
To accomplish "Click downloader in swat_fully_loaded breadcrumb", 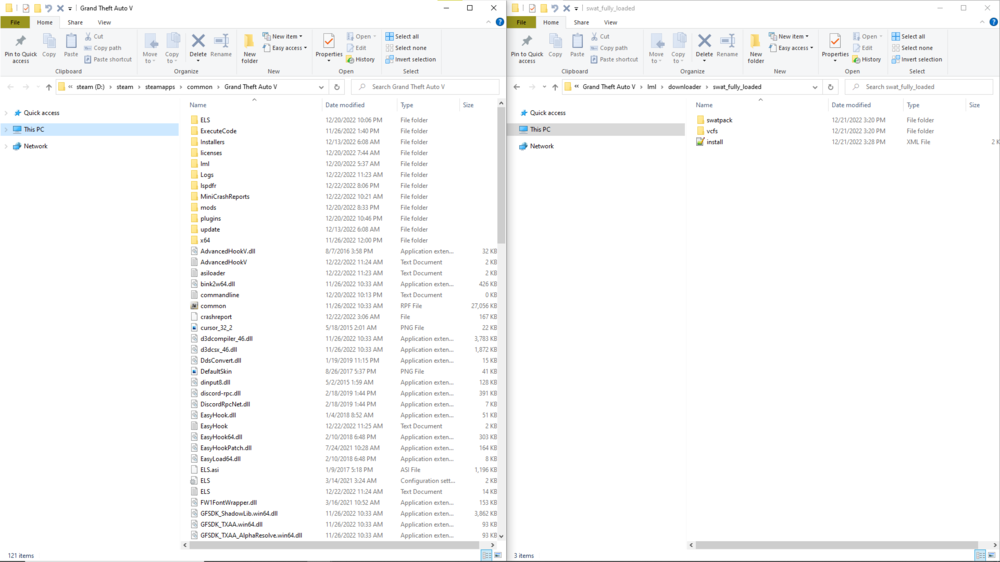I will [x=684, y=87].
